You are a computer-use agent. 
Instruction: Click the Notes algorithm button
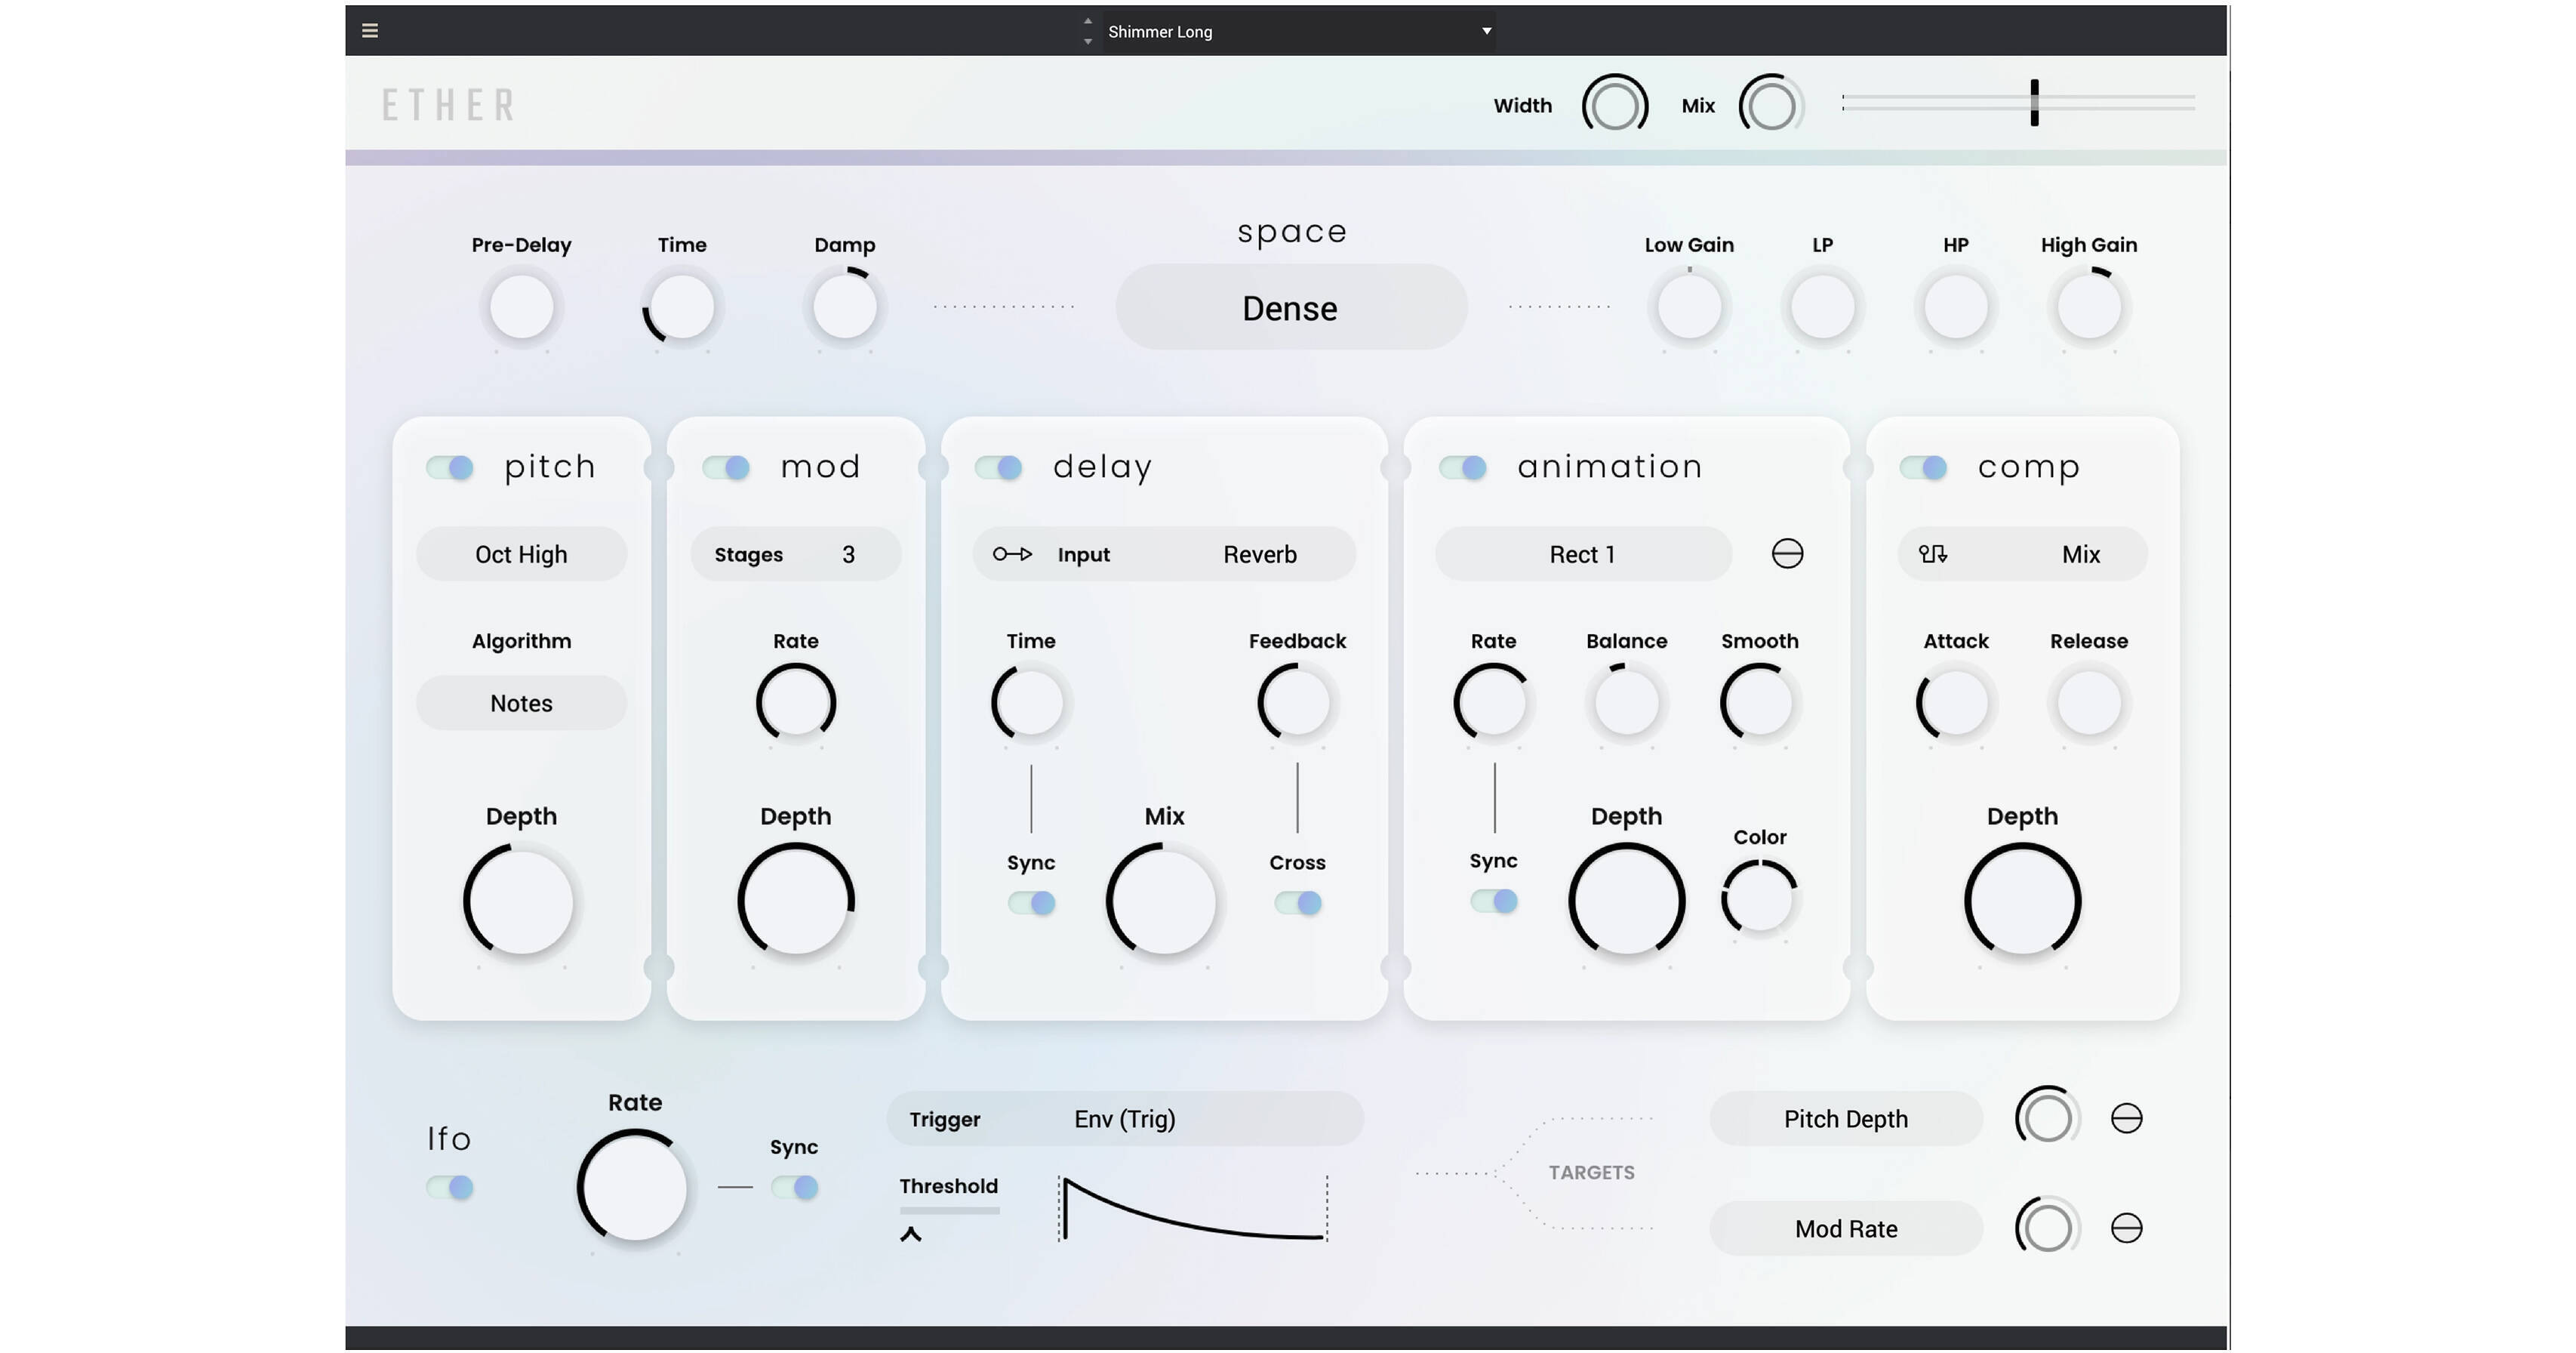coord(521,703)
